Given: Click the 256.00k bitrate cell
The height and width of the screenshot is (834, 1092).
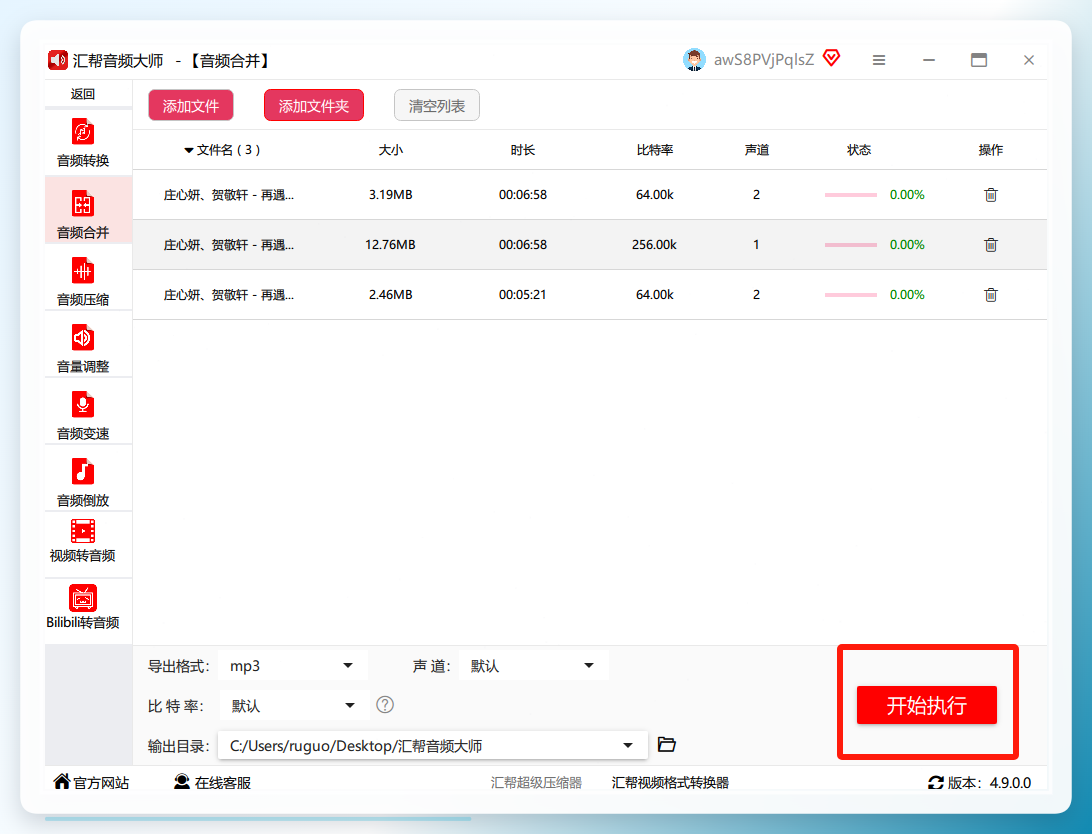Looking at the screenshot, I should click(x=654, y=245).
